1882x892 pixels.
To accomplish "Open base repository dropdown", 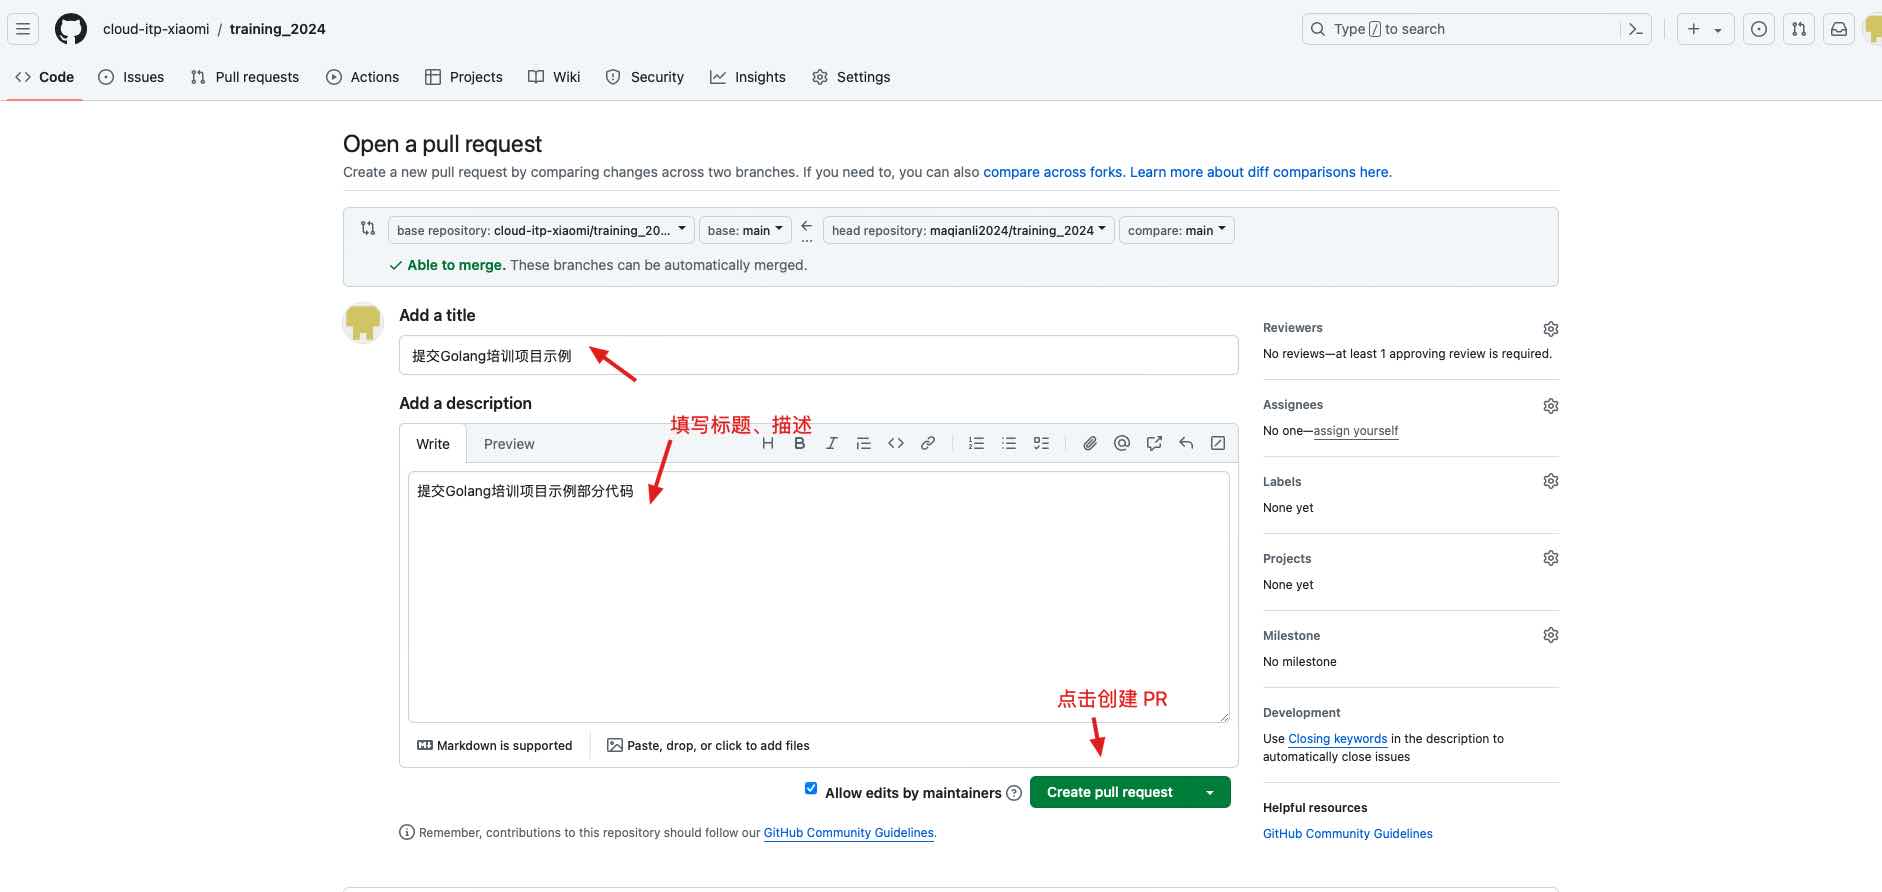I will (x=541, y=230).
